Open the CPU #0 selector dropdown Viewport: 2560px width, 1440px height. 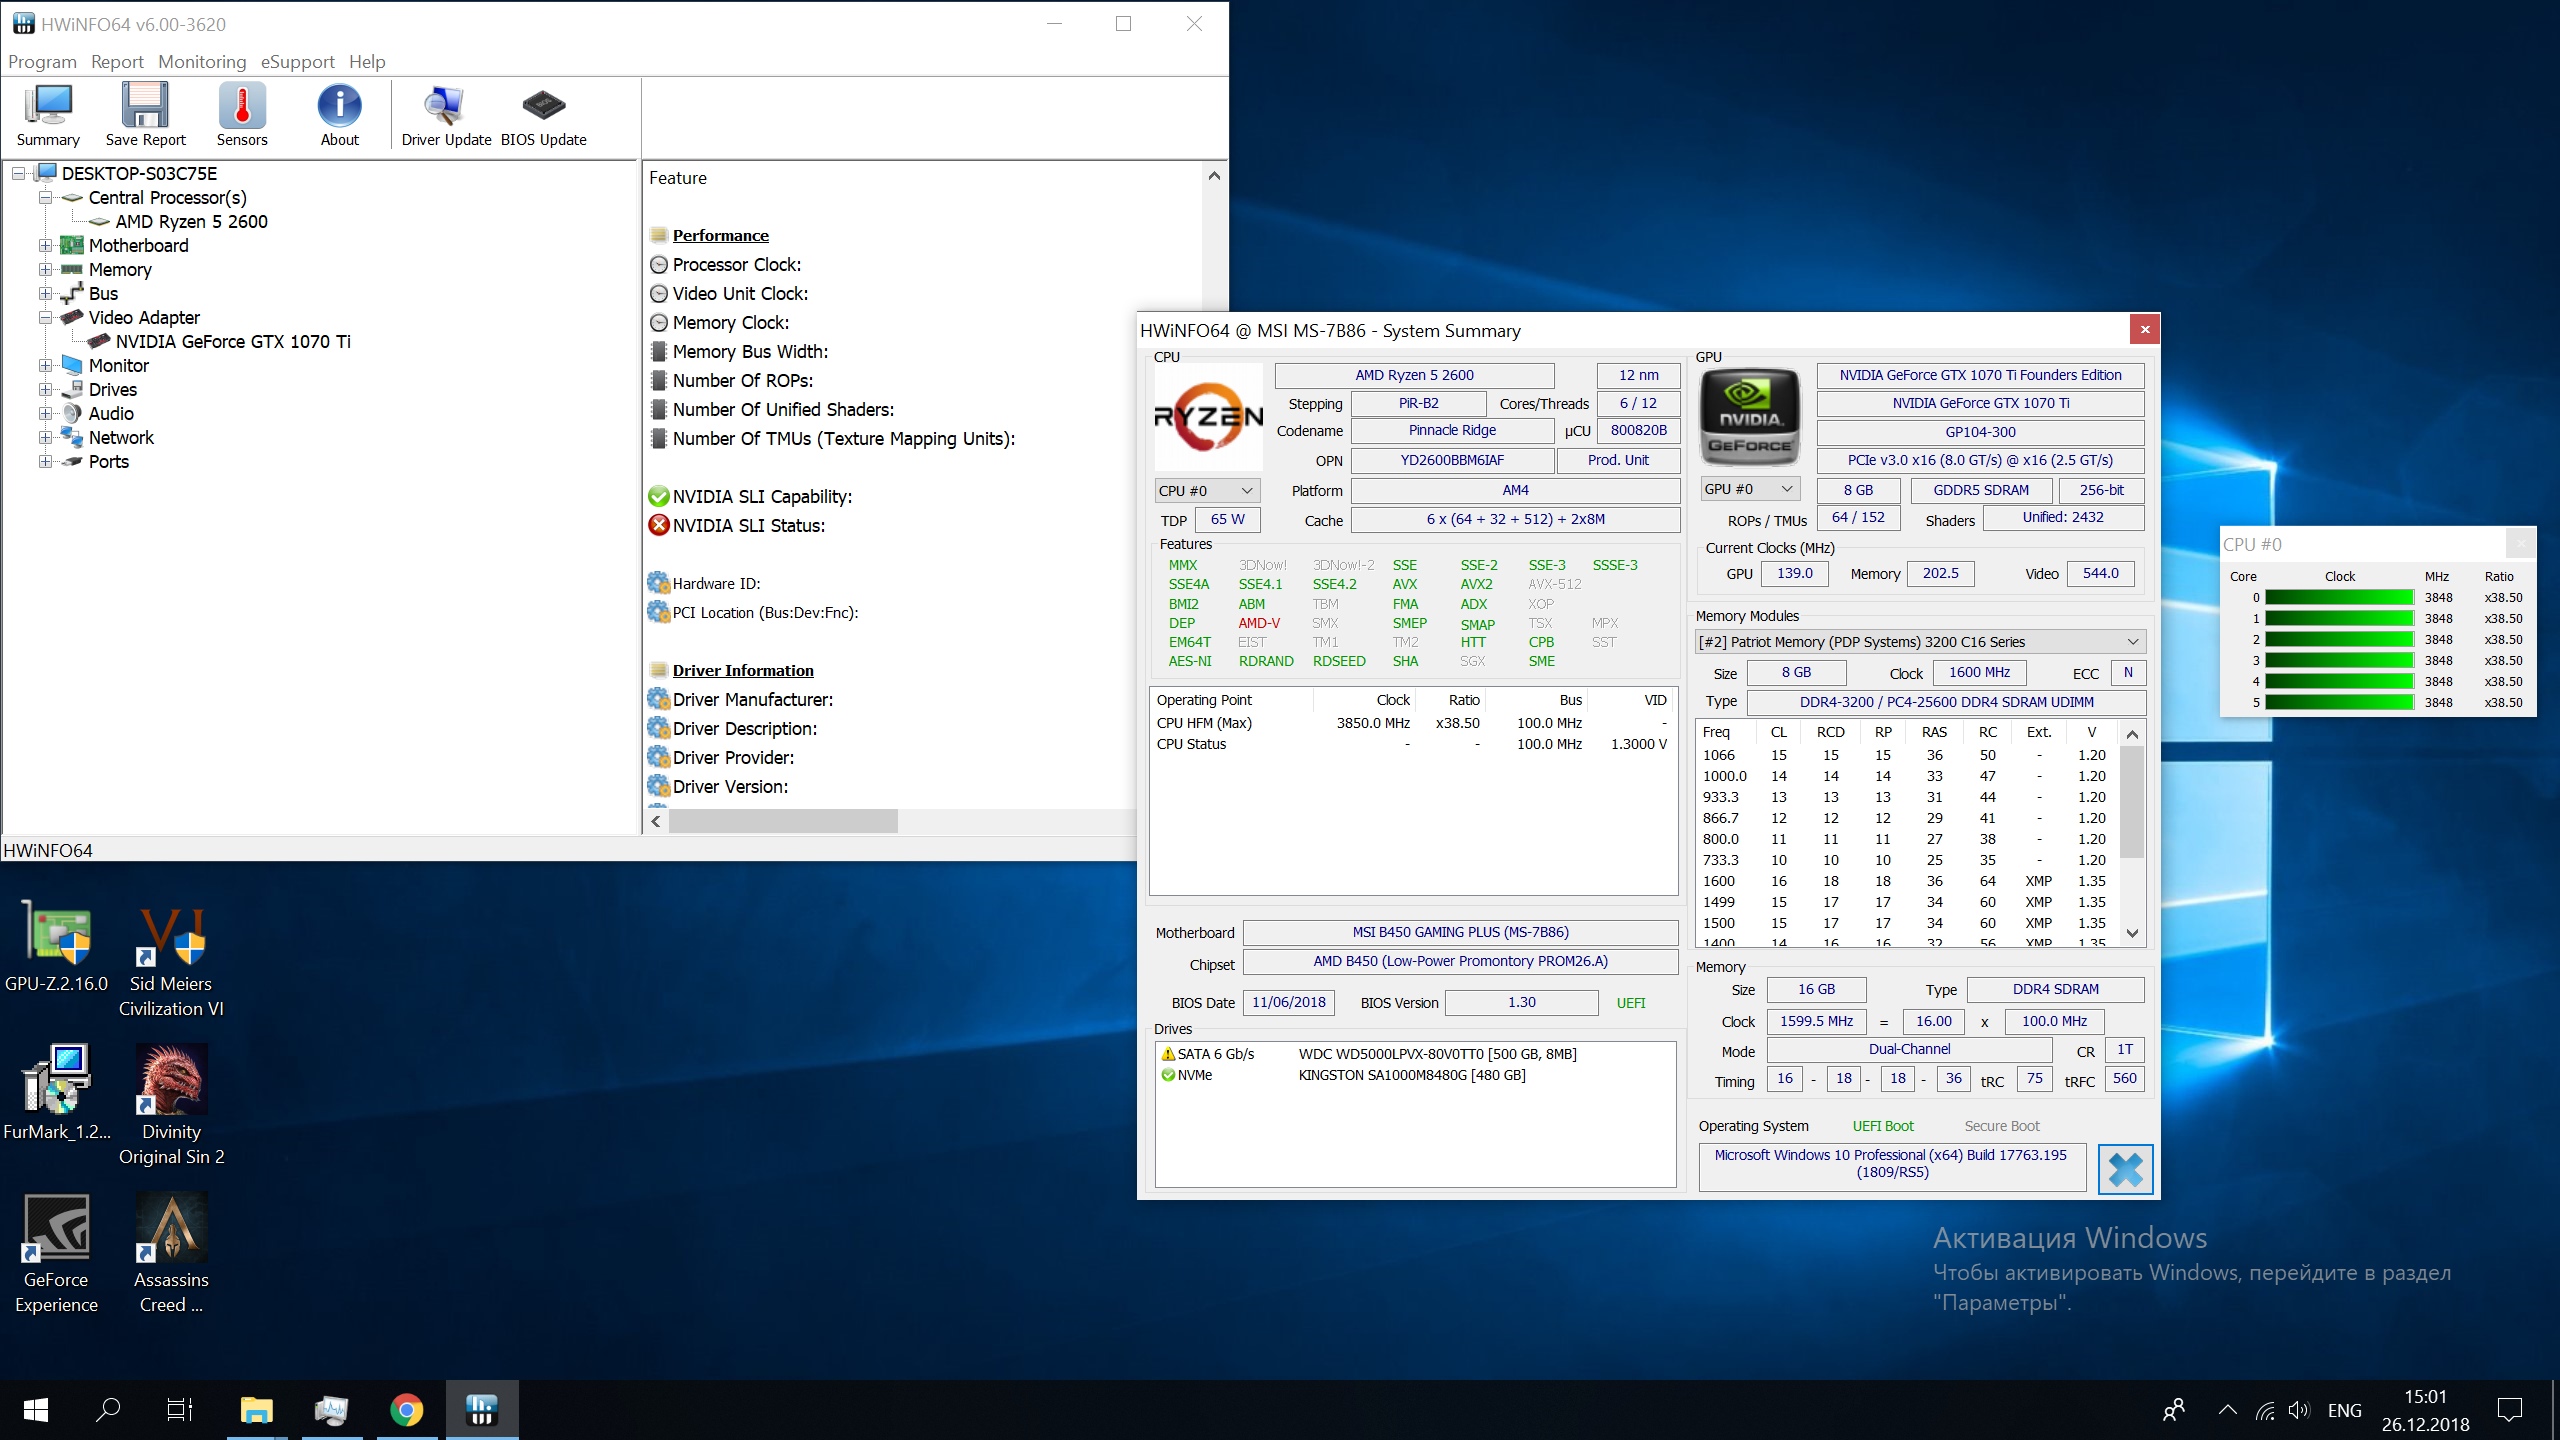point(1207,491)
